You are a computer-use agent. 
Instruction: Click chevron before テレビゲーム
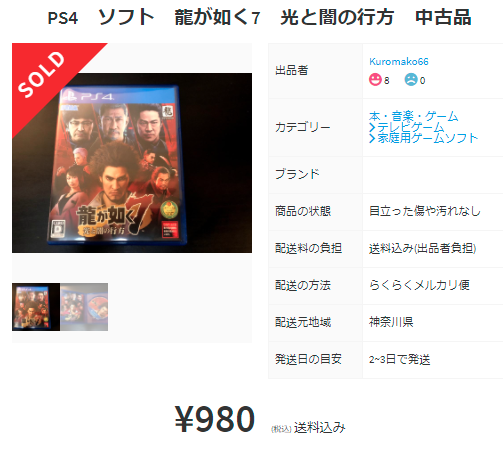[x=372, y=127]
